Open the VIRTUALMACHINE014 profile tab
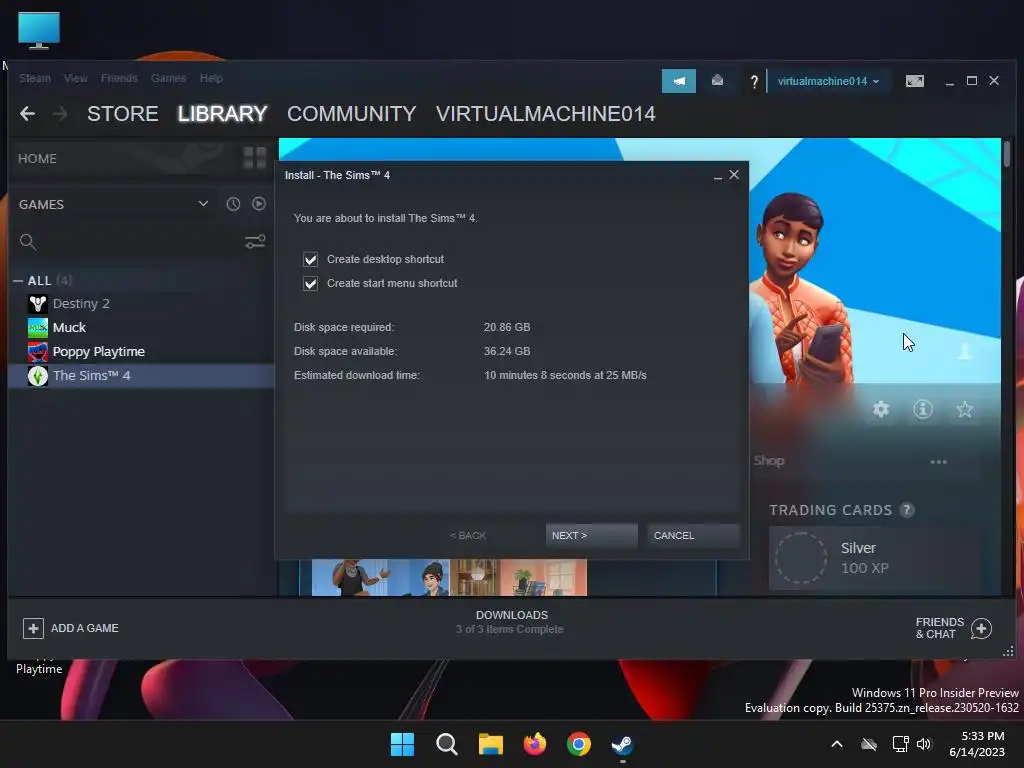The width and height of the screenshot is (1024, 768). (545, 114)
